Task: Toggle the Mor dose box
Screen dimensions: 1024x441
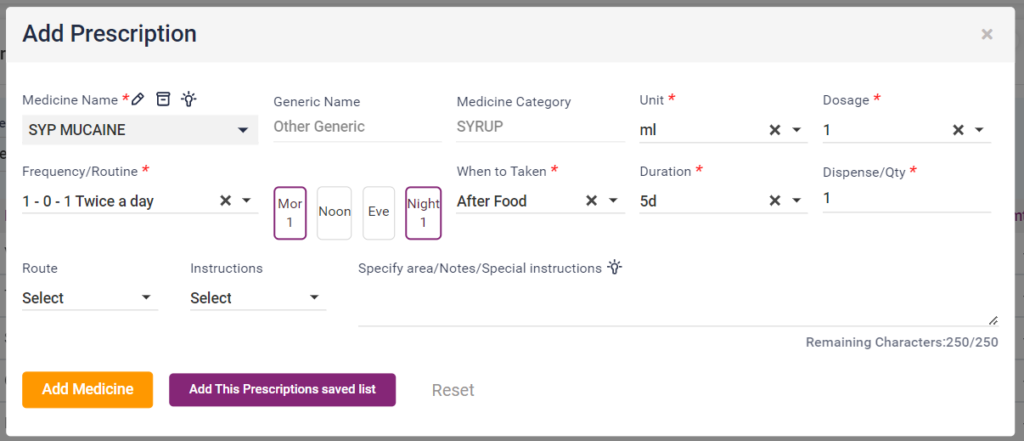Action: click(x=289, y=213)
